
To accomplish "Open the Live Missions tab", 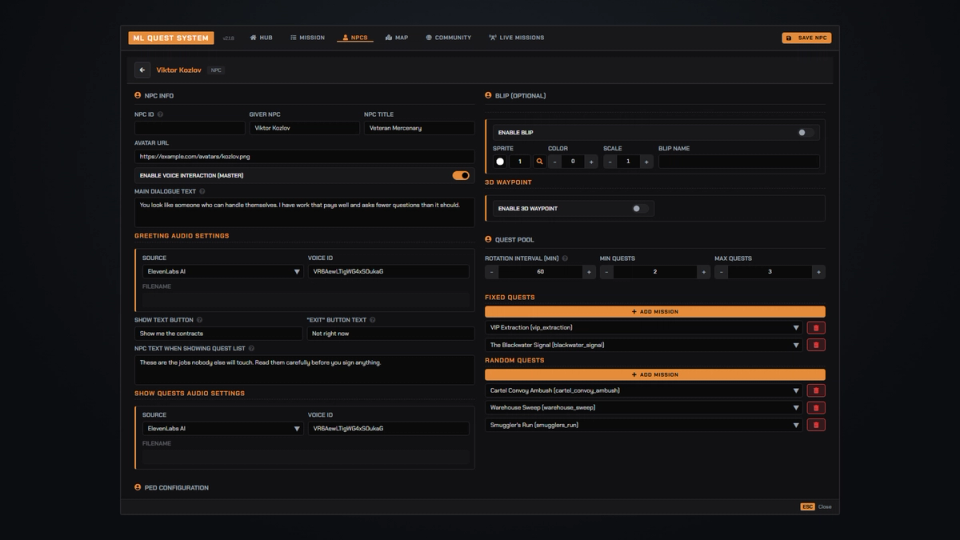I will click(x=516, y=37).
